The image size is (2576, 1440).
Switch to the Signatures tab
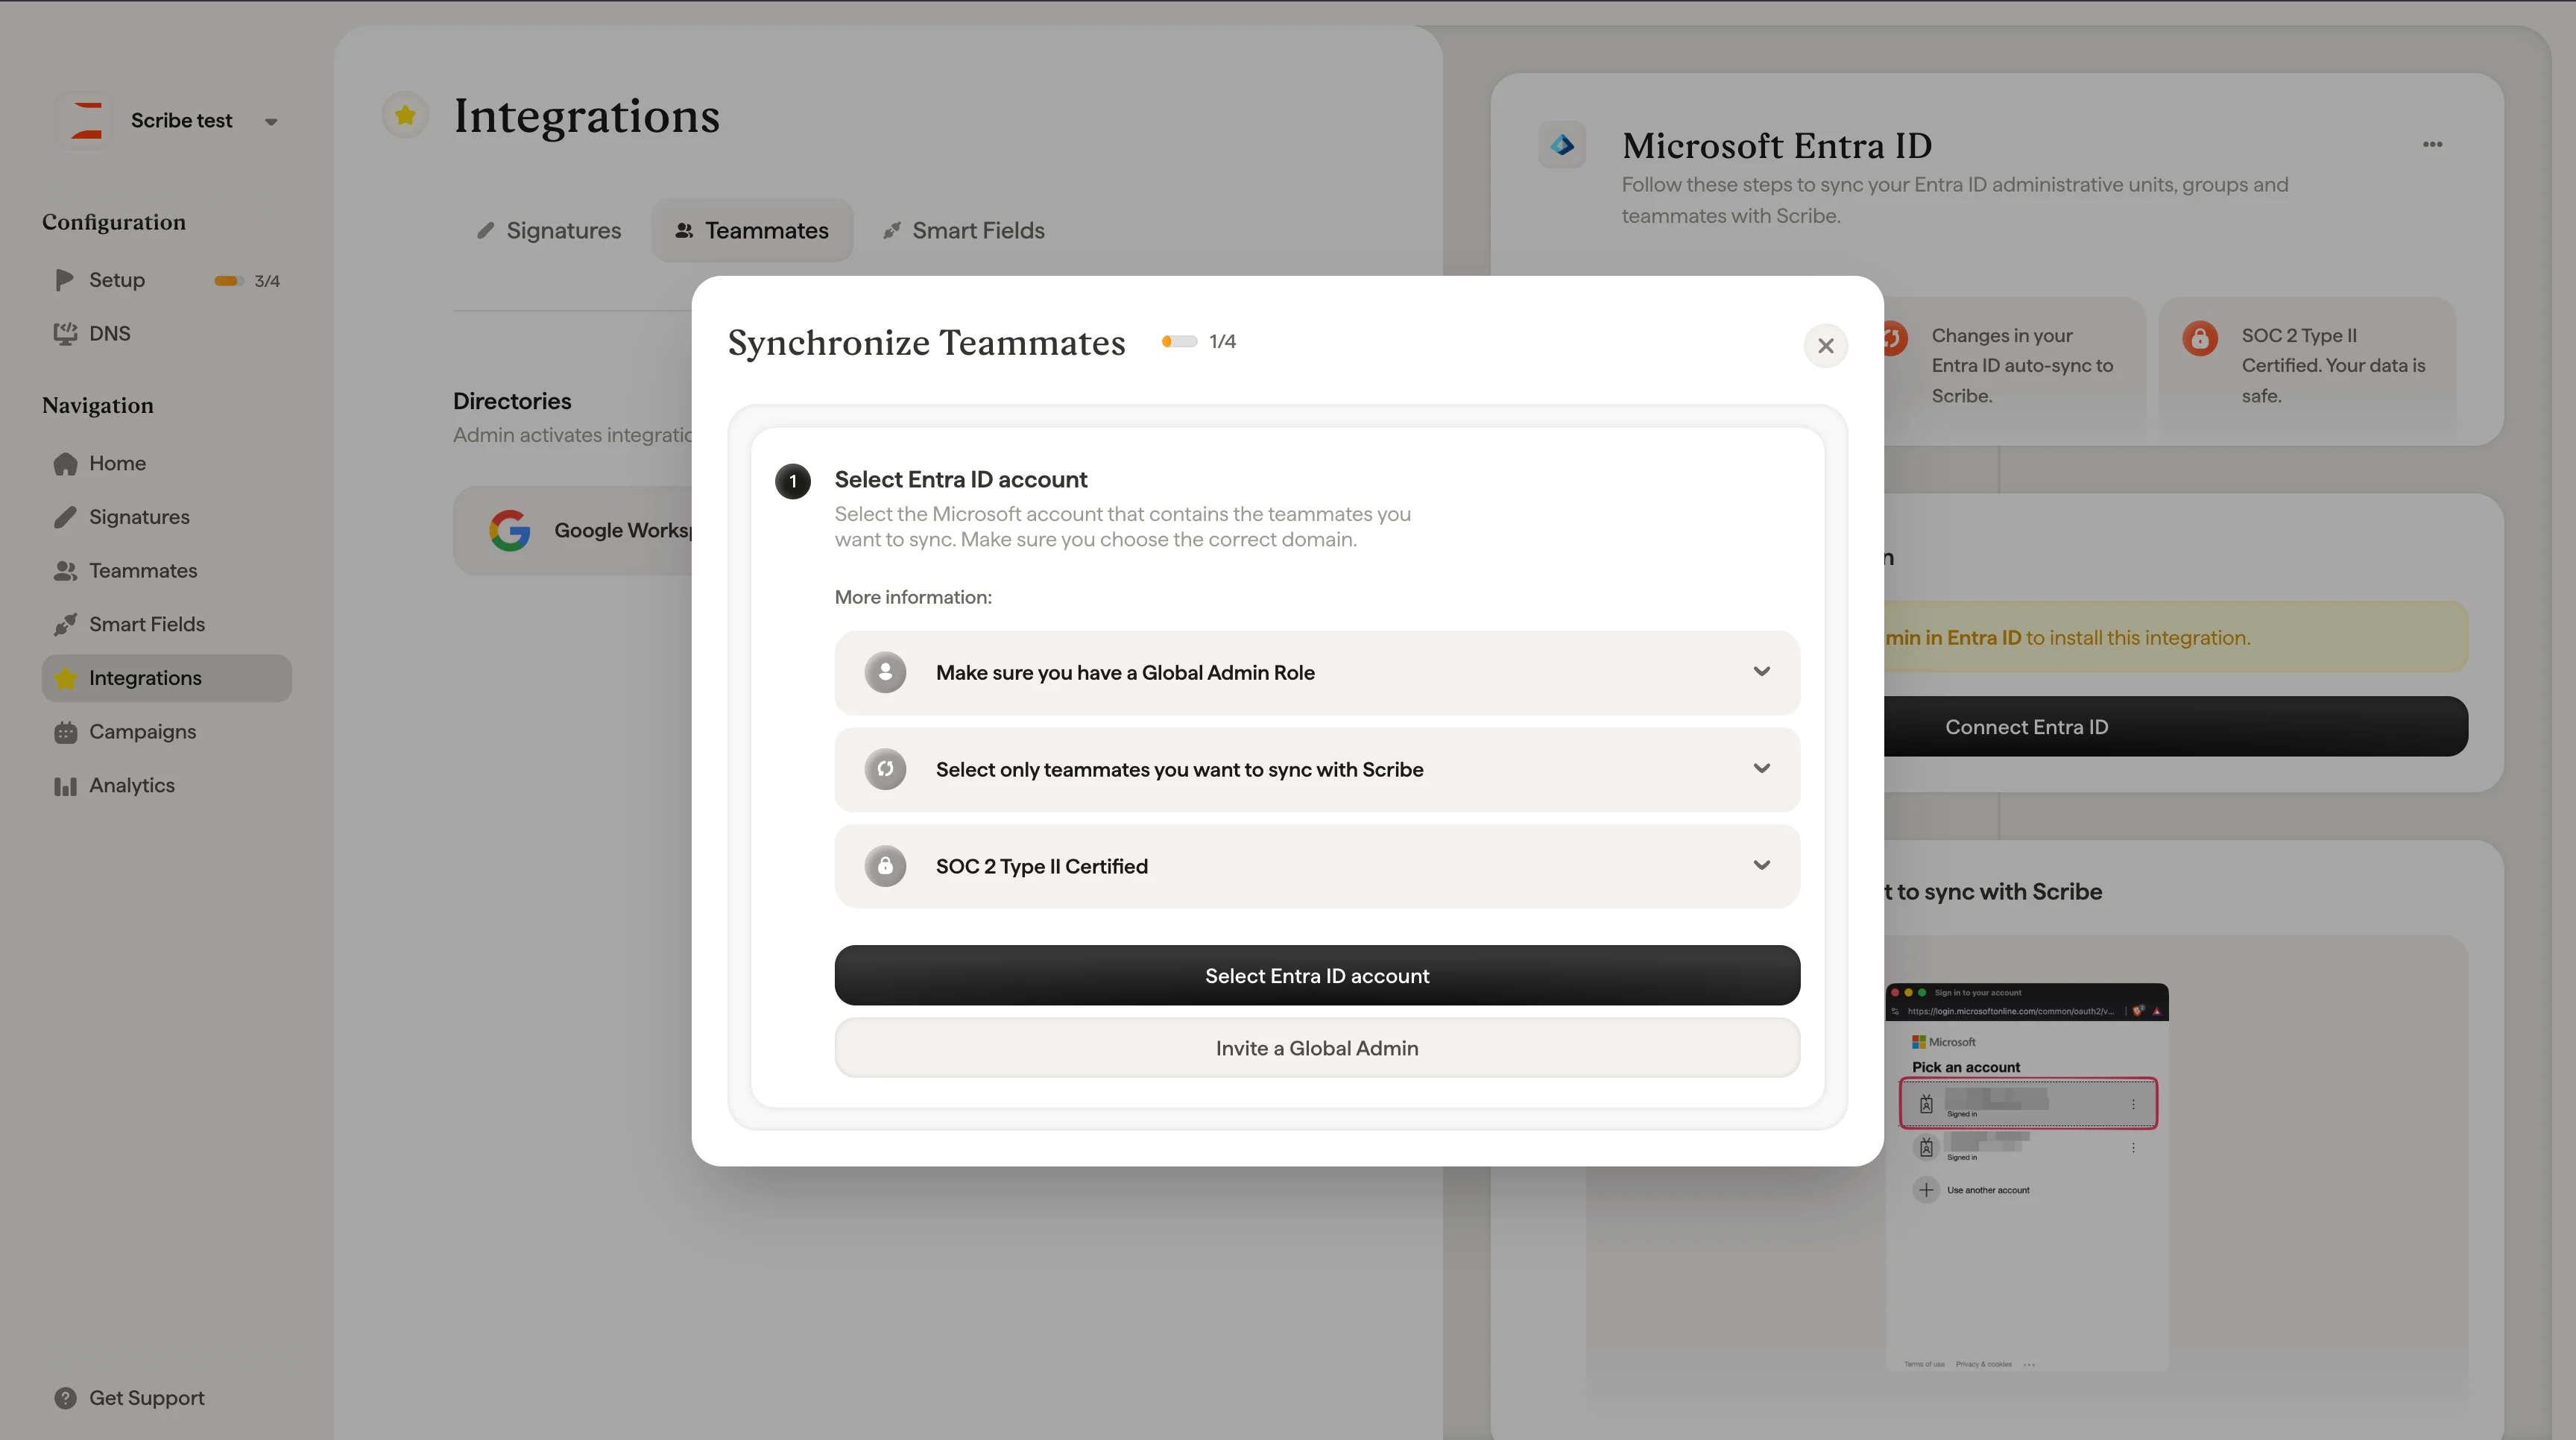point(549,230)
